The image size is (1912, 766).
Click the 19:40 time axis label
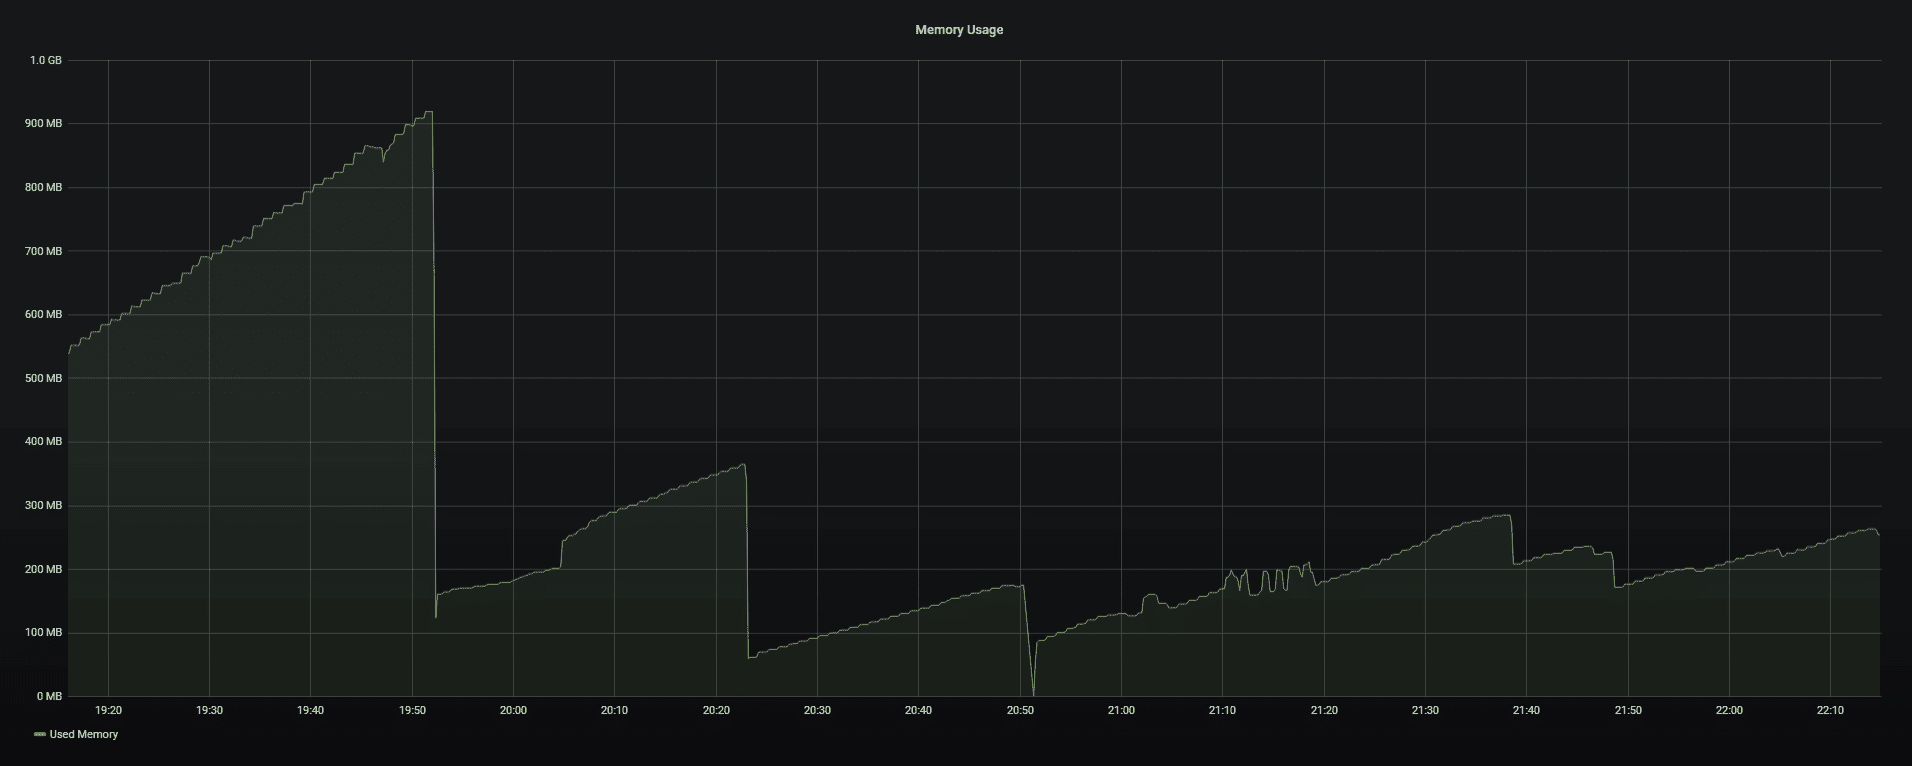point(310,711)
